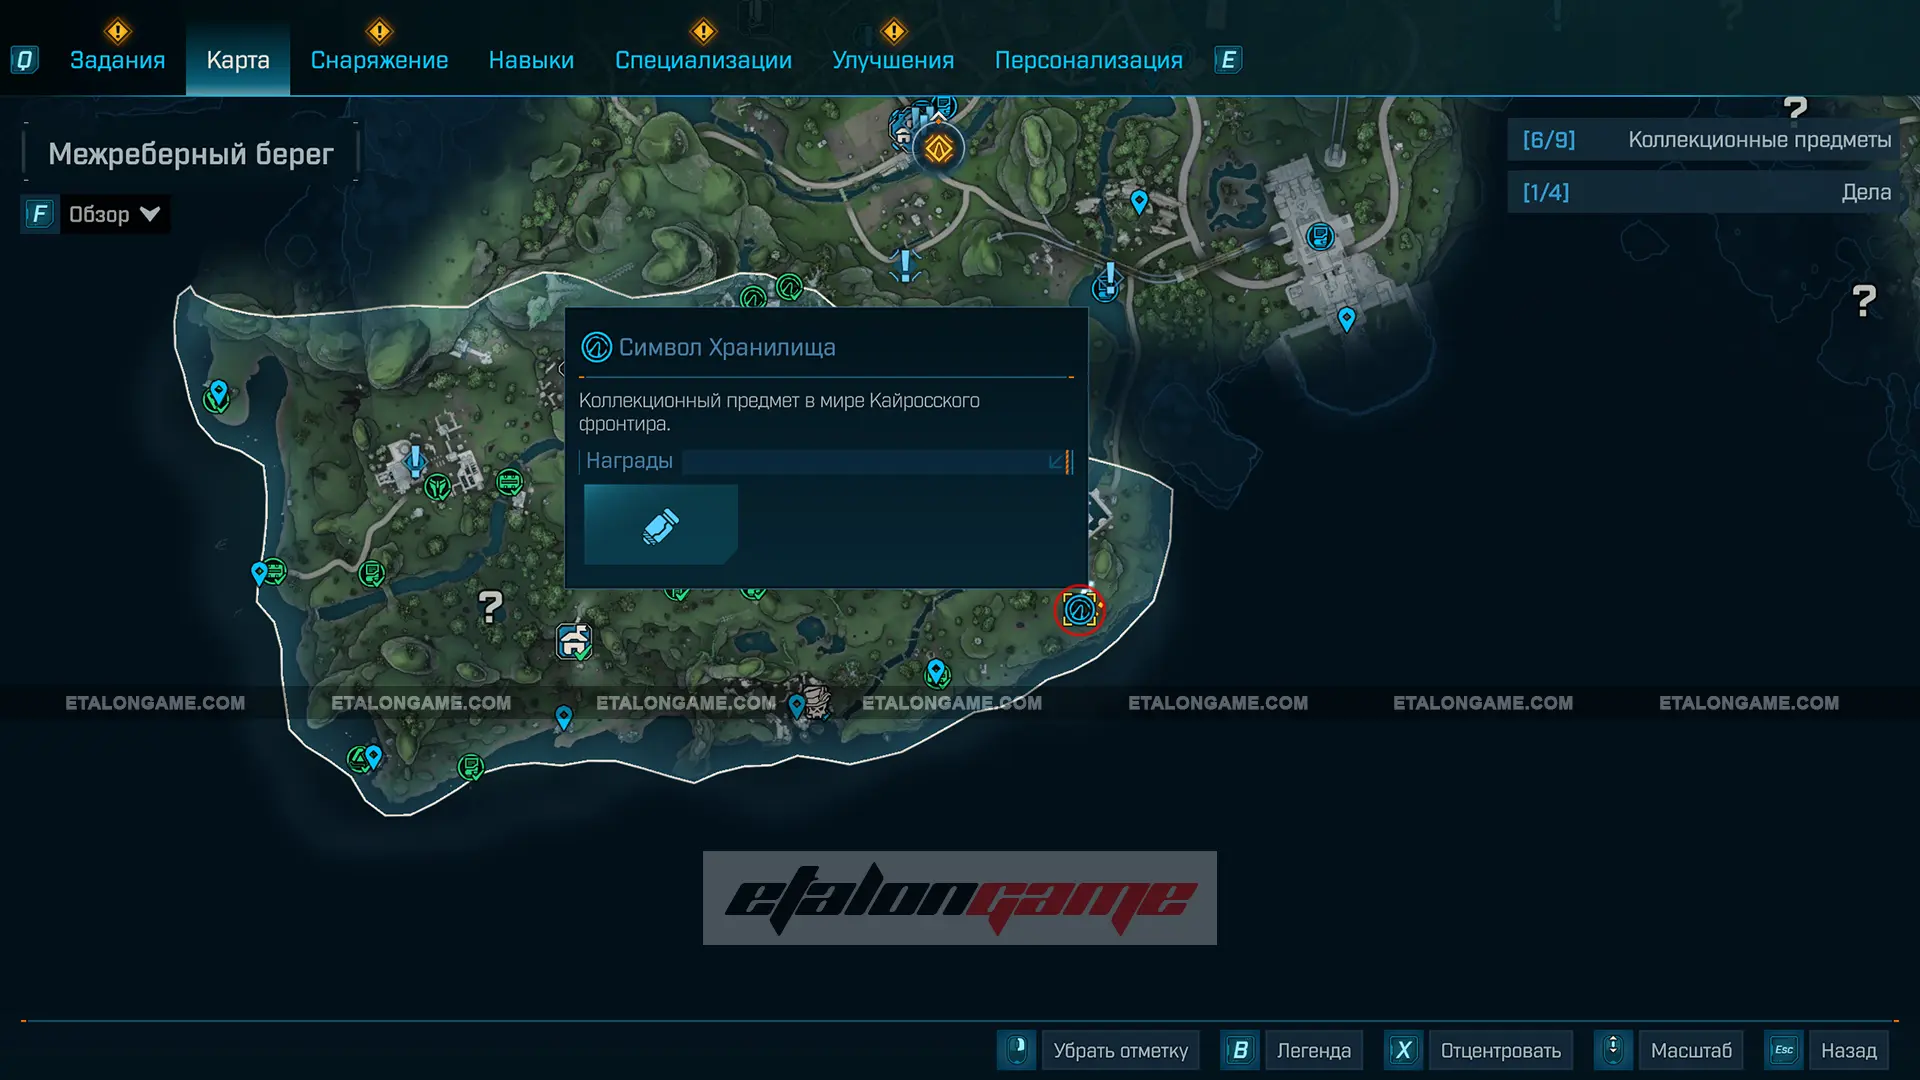Expand Коллекционные предметы 6/9 row
Image resolution: width=1920 pixels, height=1080 pixels.
[1705, 140]
